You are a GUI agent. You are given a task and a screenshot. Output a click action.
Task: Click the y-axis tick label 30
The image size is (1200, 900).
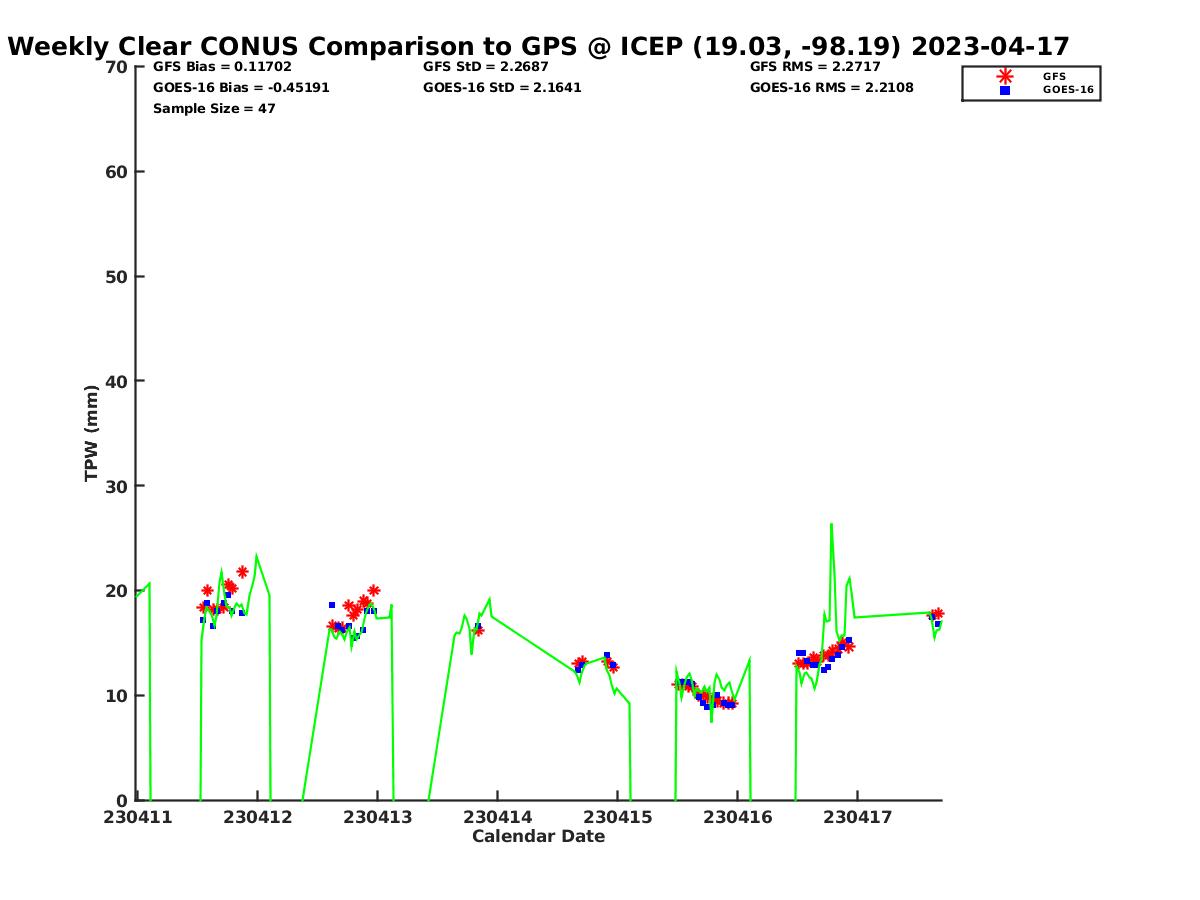click(117, 486)
